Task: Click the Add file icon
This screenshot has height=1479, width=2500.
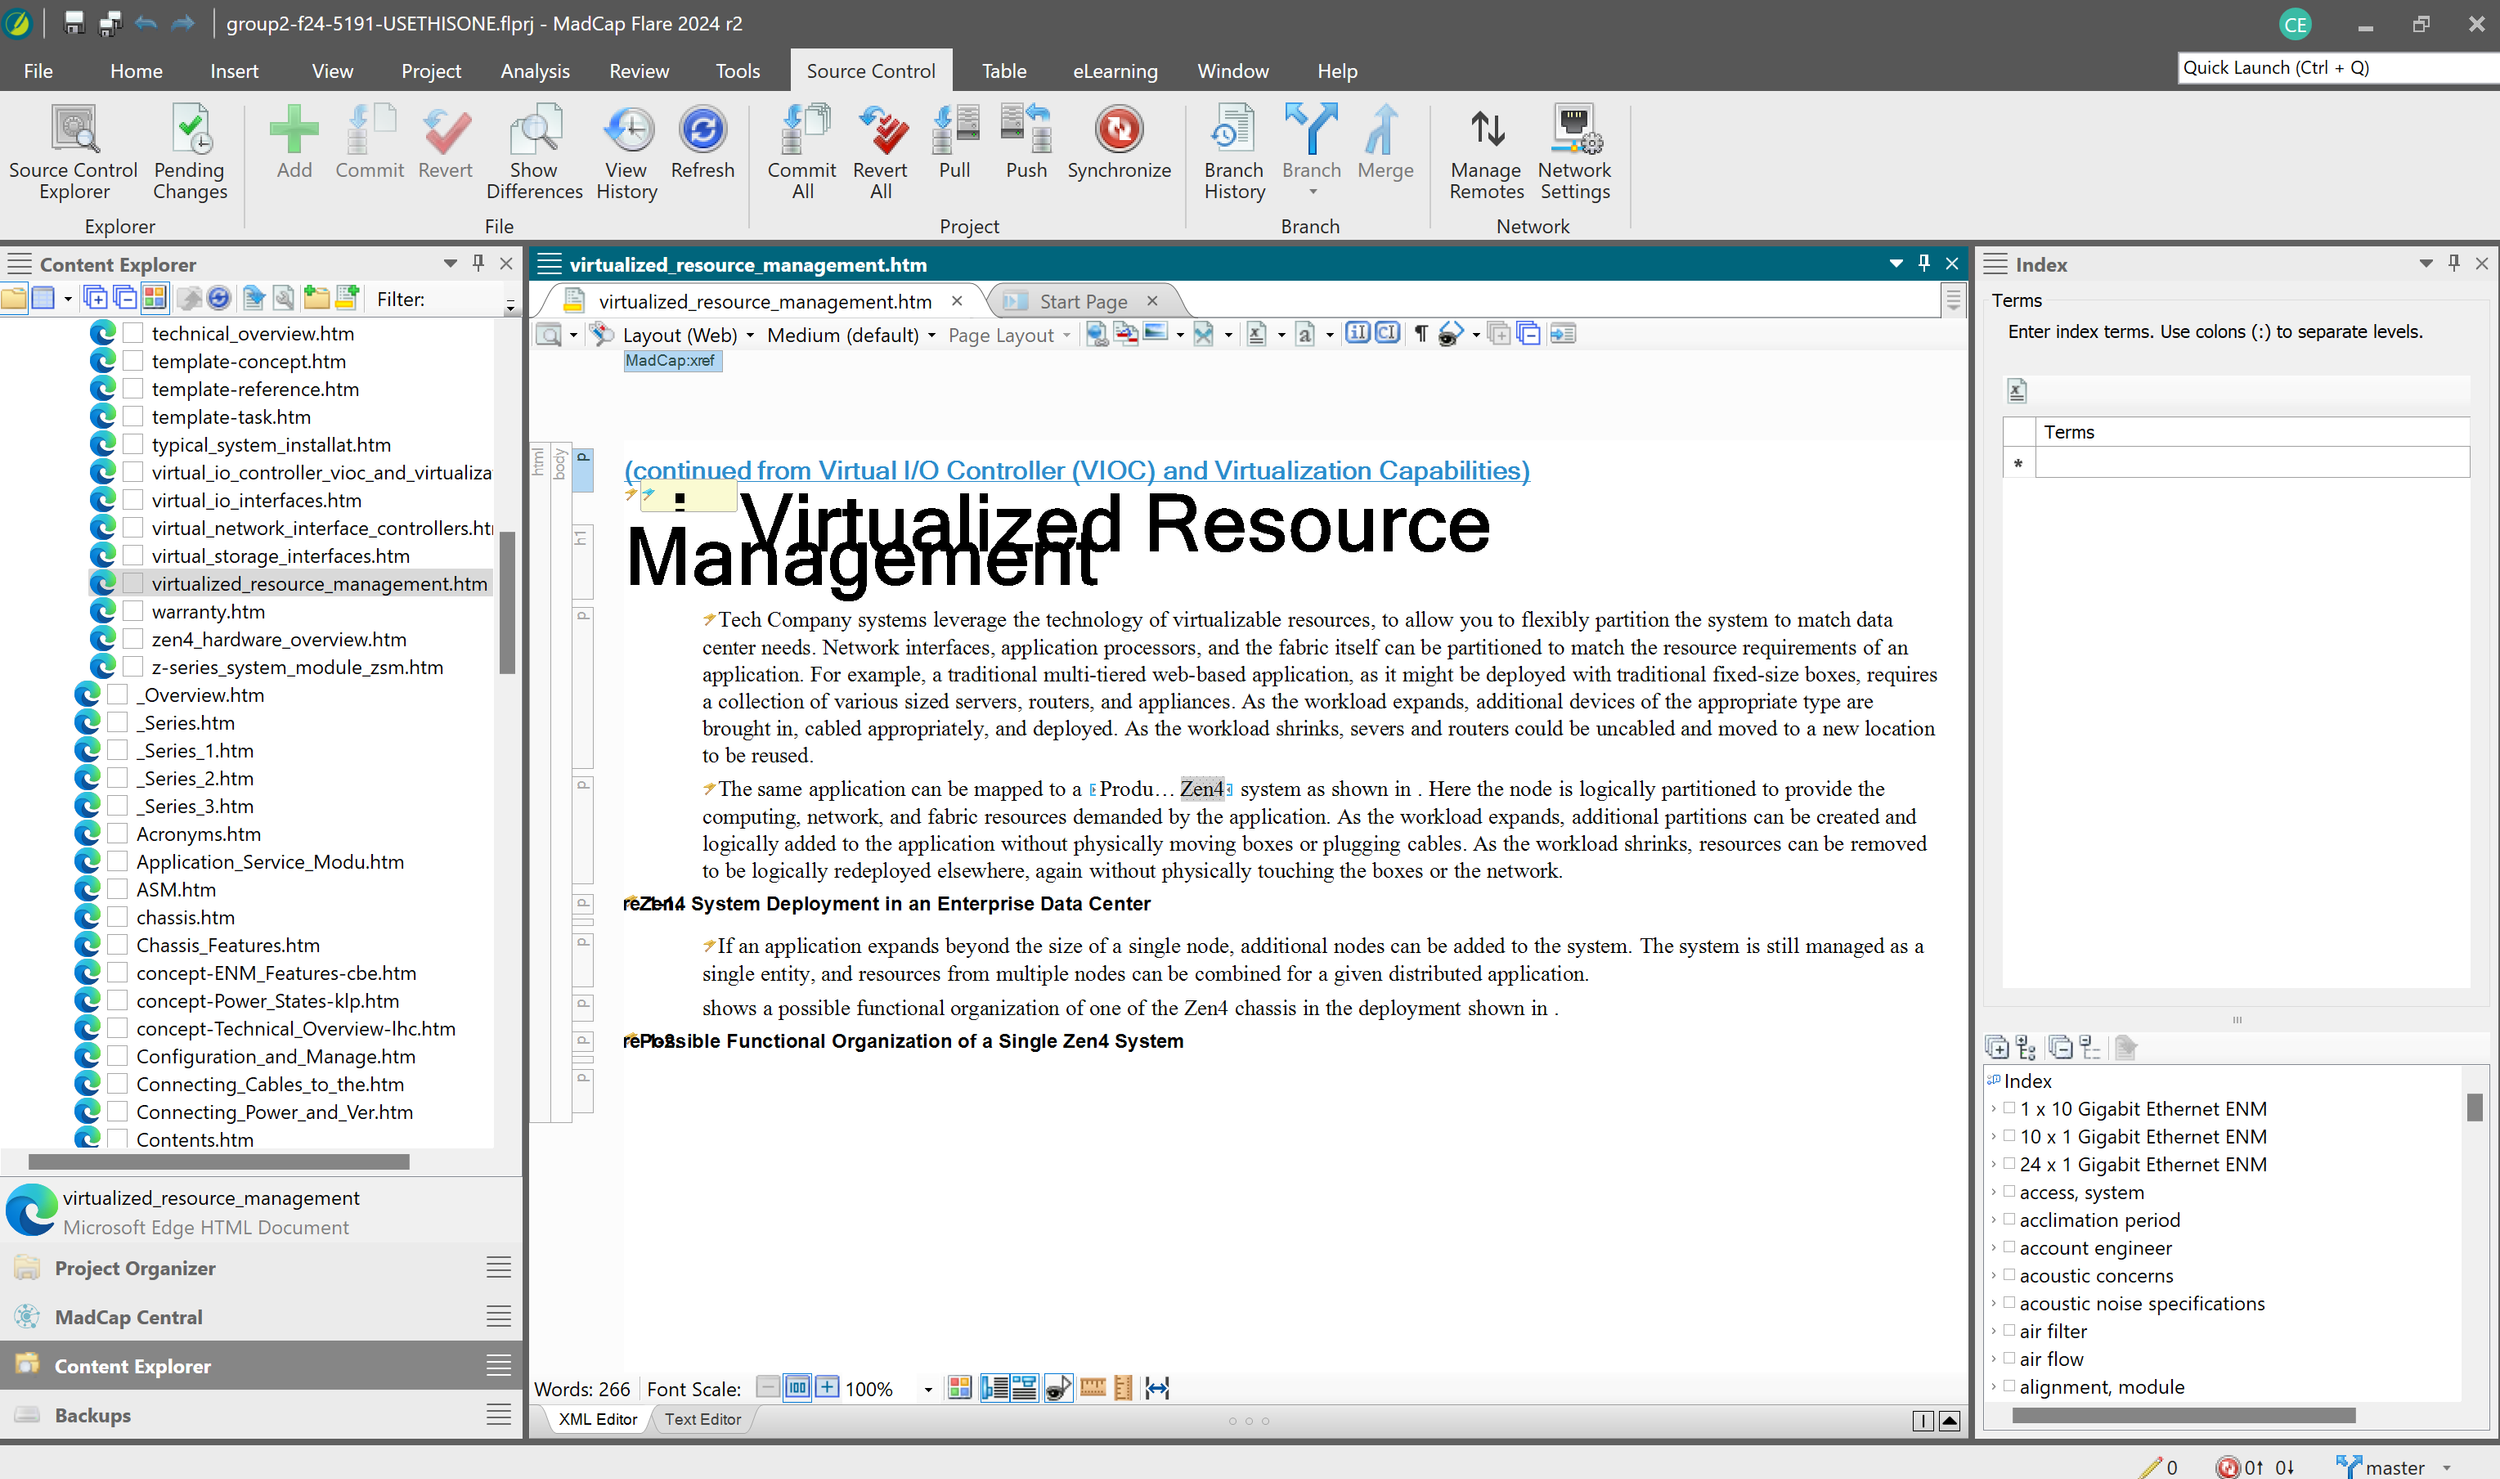Action: [294, 142]
